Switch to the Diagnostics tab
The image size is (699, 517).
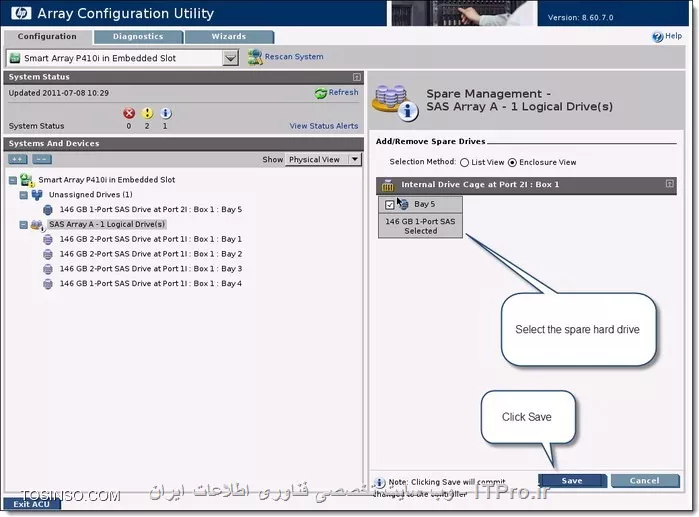[138, 37]
